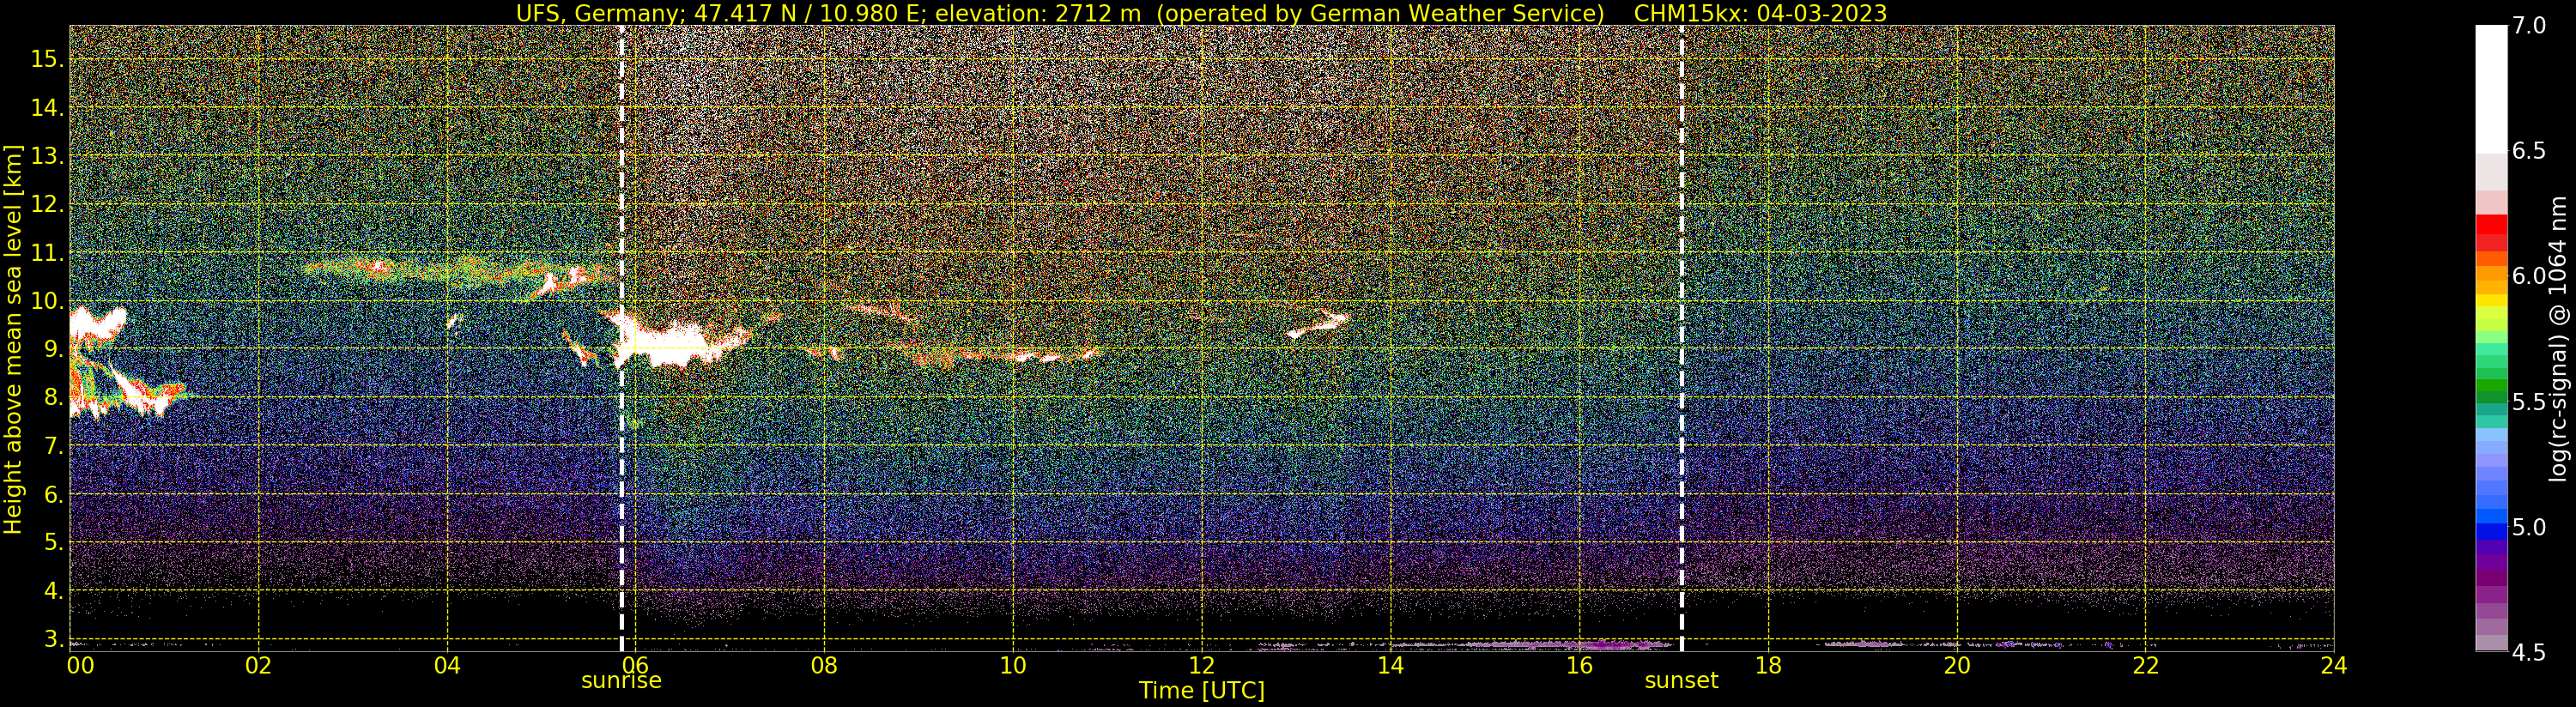Click the colorbar value "5.0"

(2529, 527)
